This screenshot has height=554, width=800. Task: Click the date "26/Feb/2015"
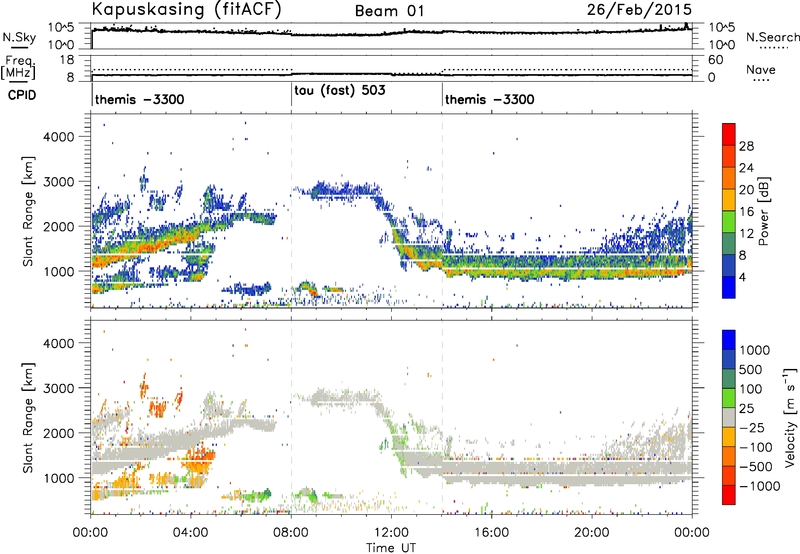click(639, 10)
